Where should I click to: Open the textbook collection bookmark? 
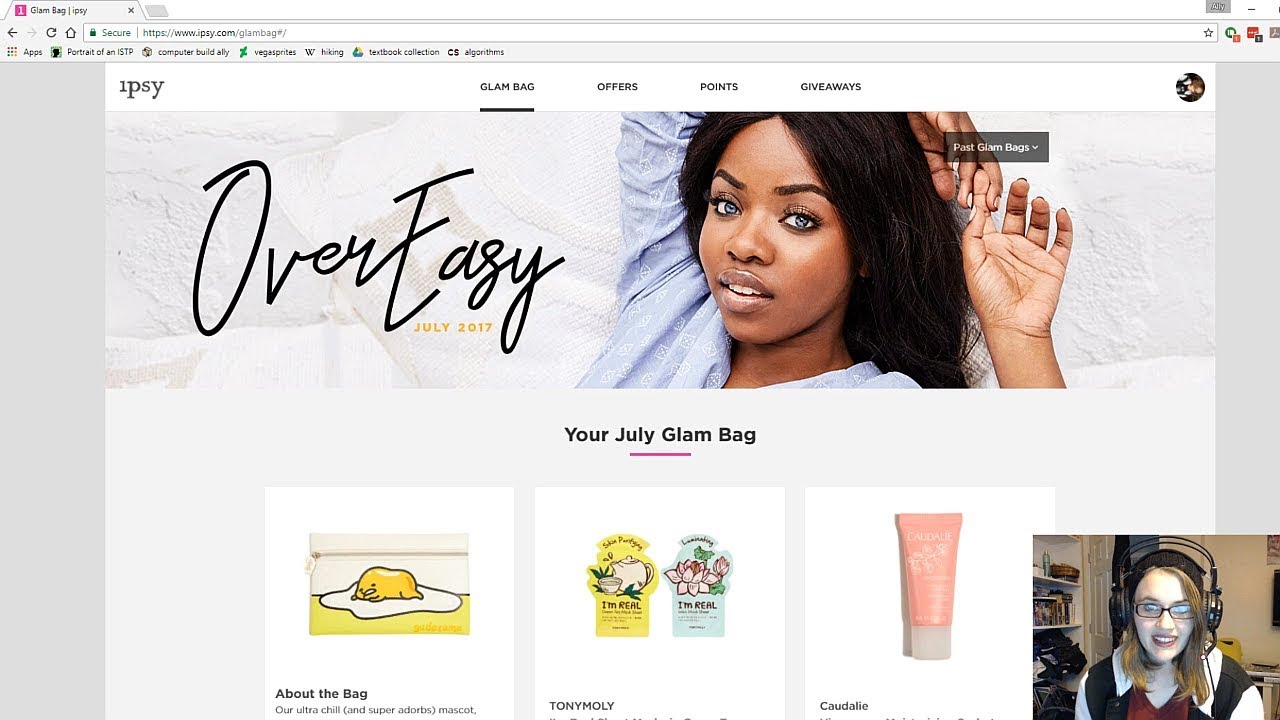point(396,52)
